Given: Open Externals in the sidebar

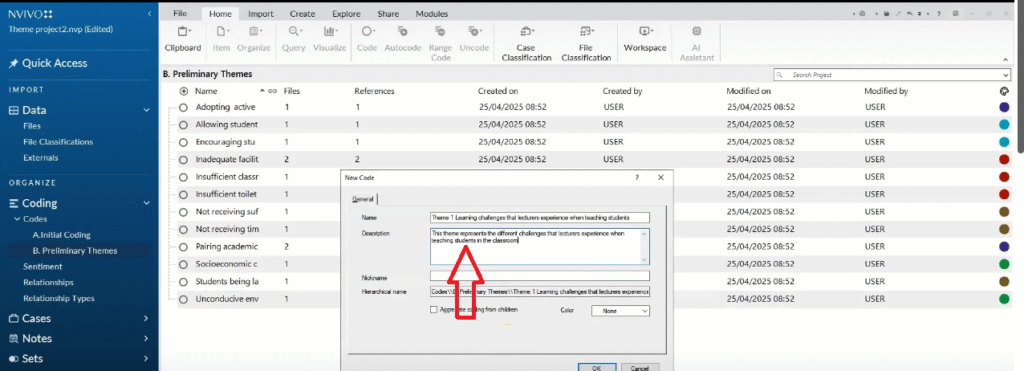Looking at the screenshot, I should click(x=40, y=157).
